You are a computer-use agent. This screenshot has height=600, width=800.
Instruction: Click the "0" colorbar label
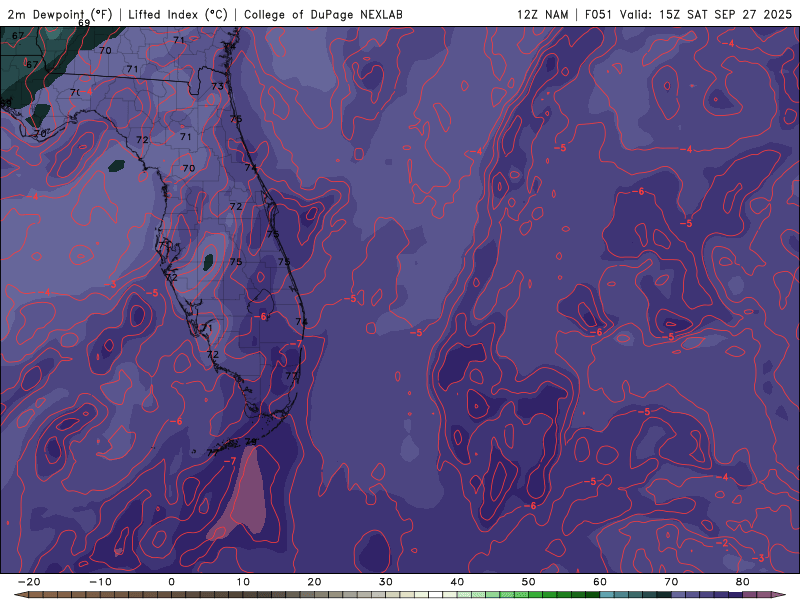171,582
